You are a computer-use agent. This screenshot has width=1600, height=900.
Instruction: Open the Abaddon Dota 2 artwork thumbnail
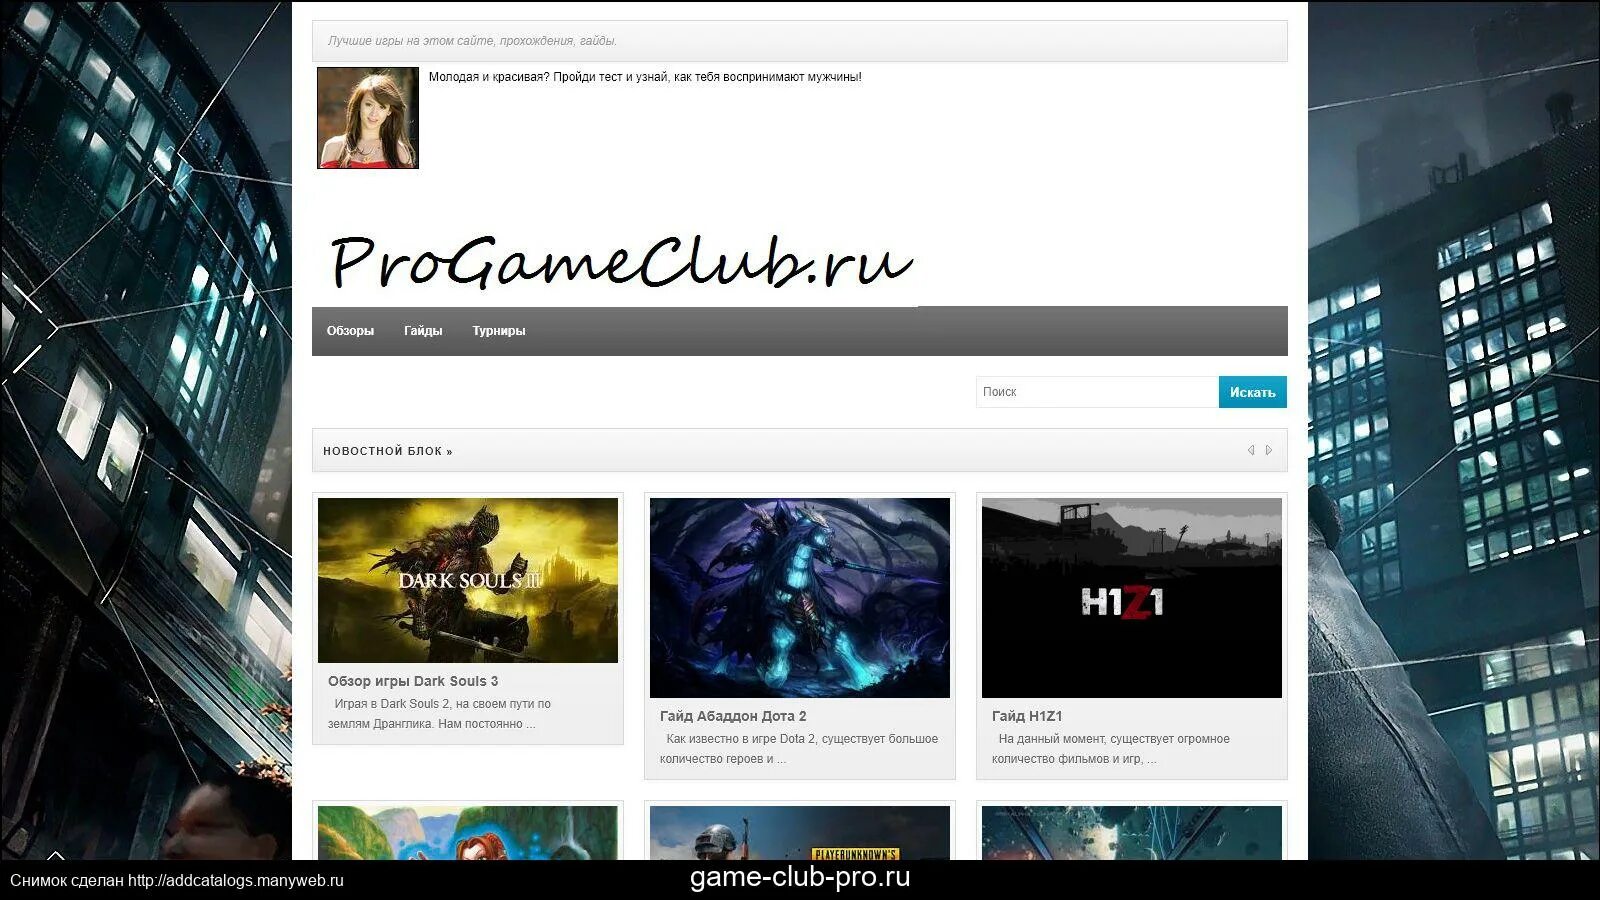pos(800,598)
